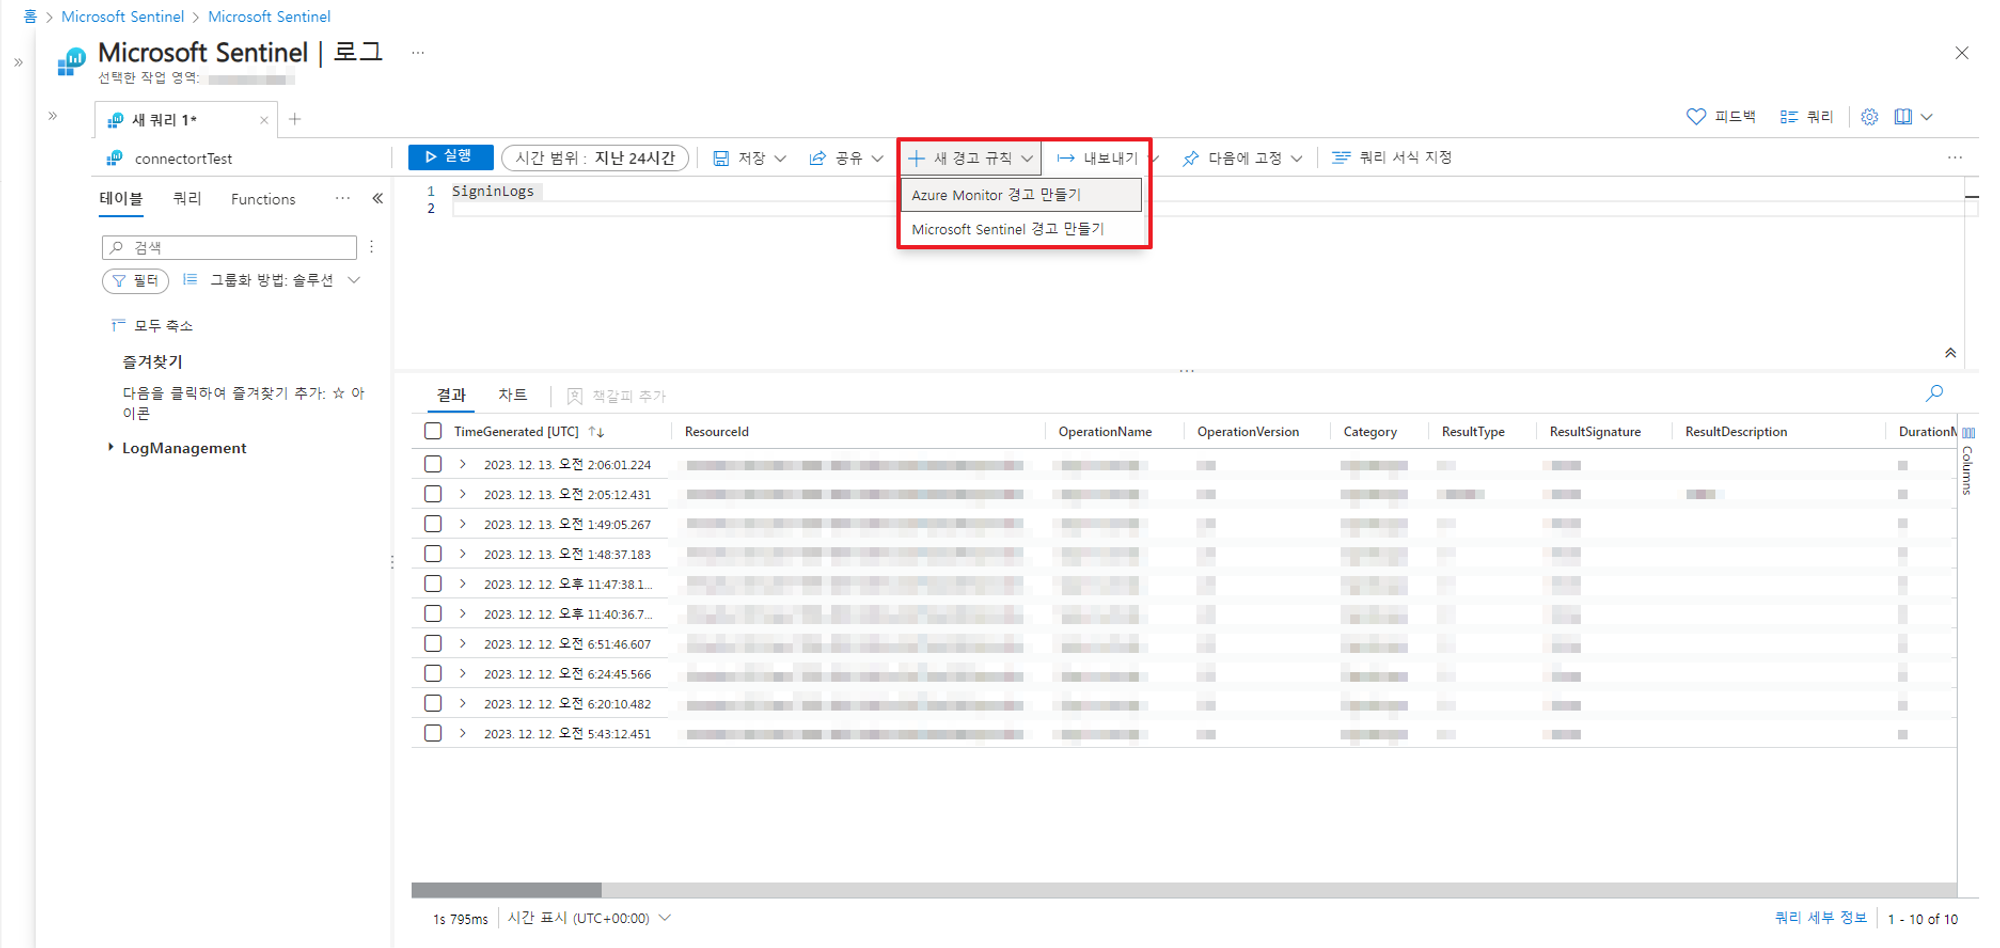Expand the 다음에 고정 dropdown chevron
This screenshot has height=948, width=2000.
pyautogui.click(x=1297, y=158)
